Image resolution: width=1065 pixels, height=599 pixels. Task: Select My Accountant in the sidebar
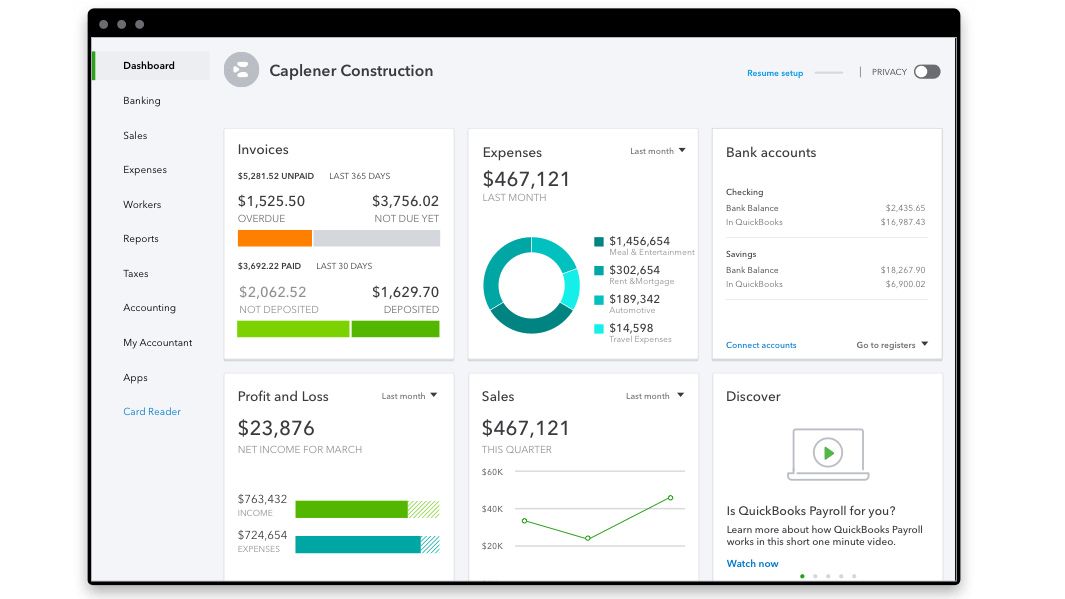tap(159, 342)
